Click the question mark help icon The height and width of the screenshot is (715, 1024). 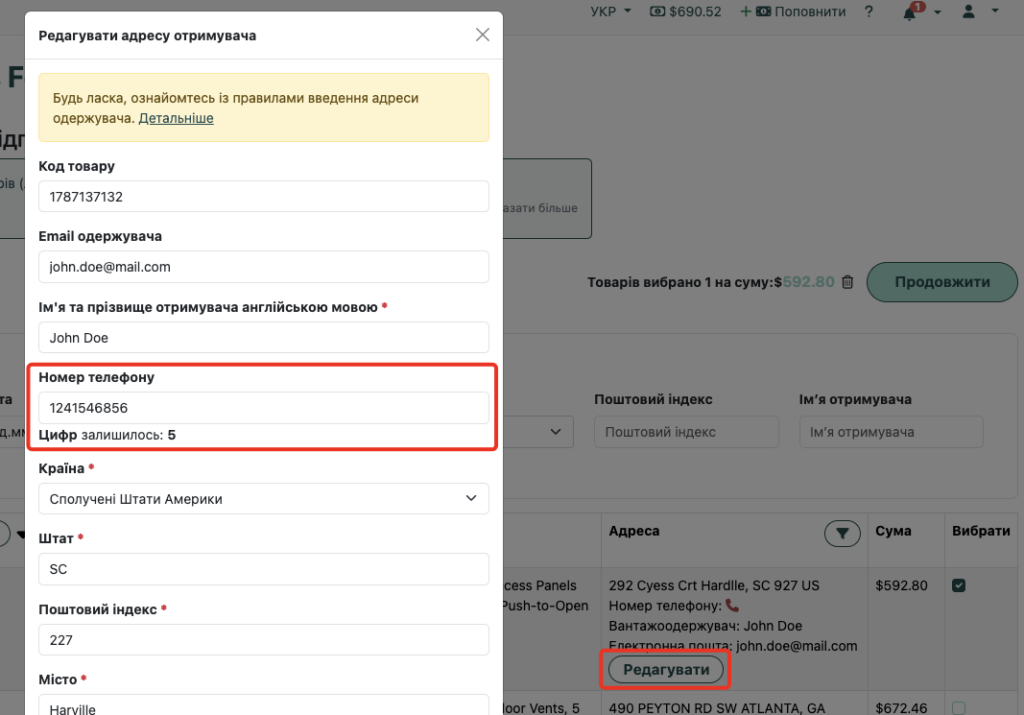(x=869, y=12)
